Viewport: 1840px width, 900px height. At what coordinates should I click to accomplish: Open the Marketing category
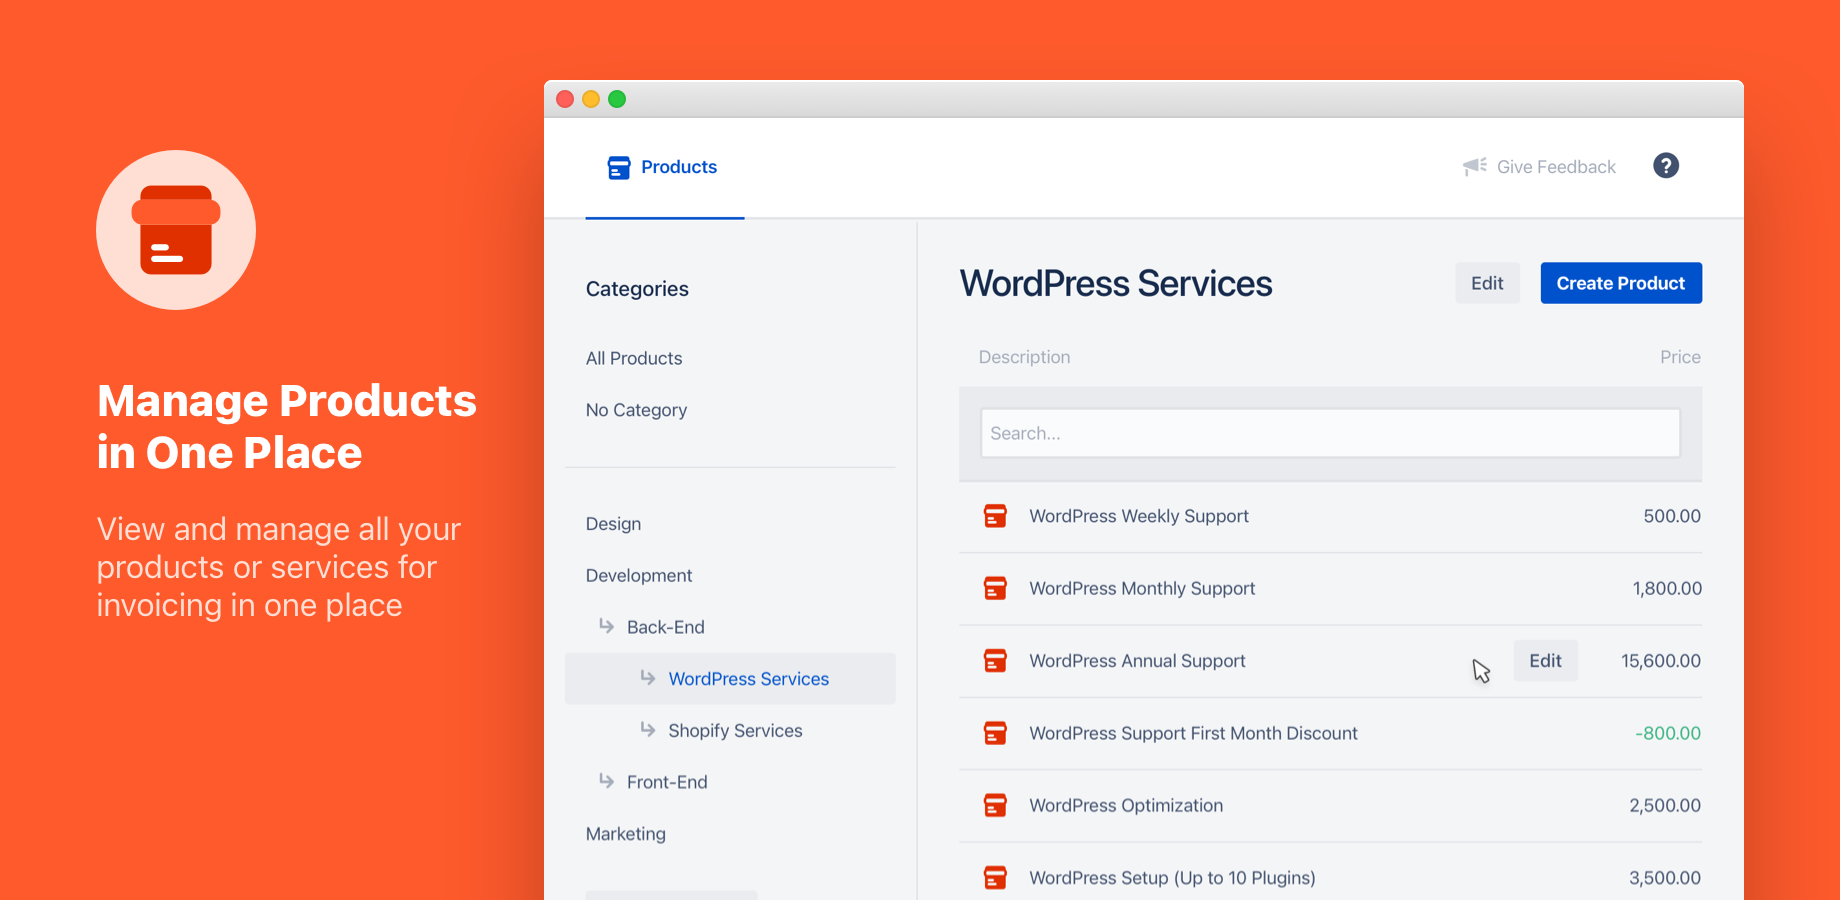pyautogui.click(x=626, y=834)
